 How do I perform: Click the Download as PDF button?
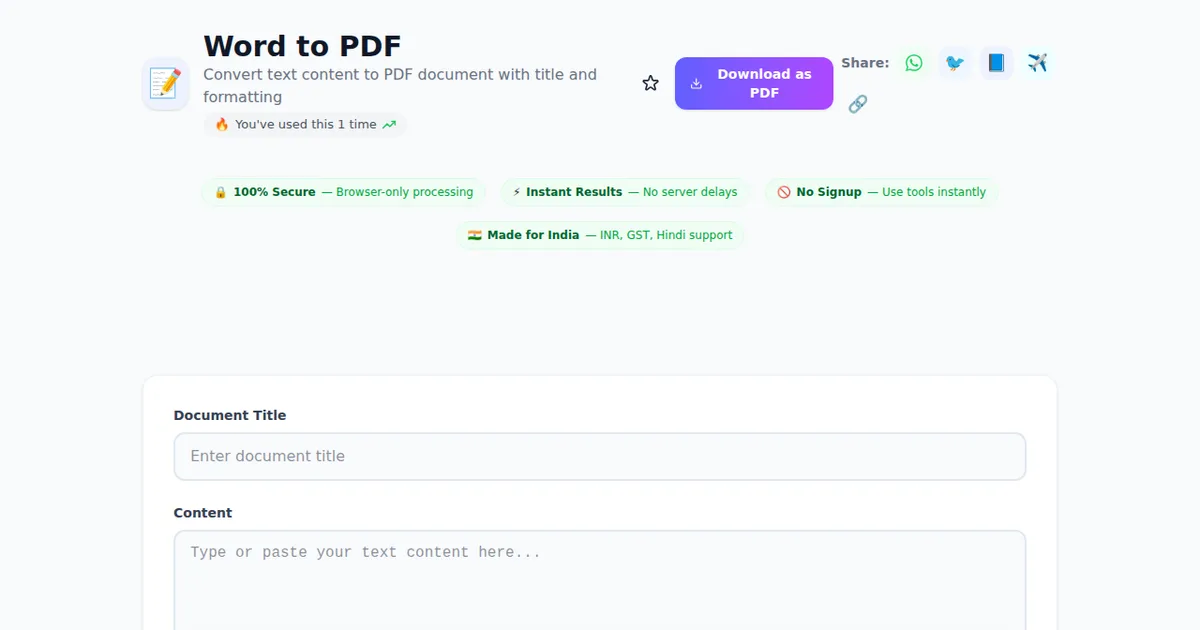(754, 83)
